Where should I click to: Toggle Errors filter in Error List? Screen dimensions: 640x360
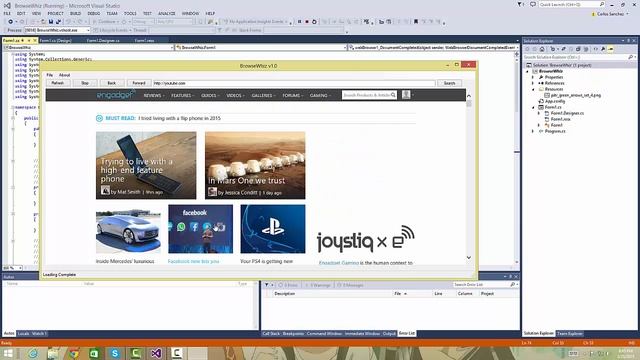(288, 285)
